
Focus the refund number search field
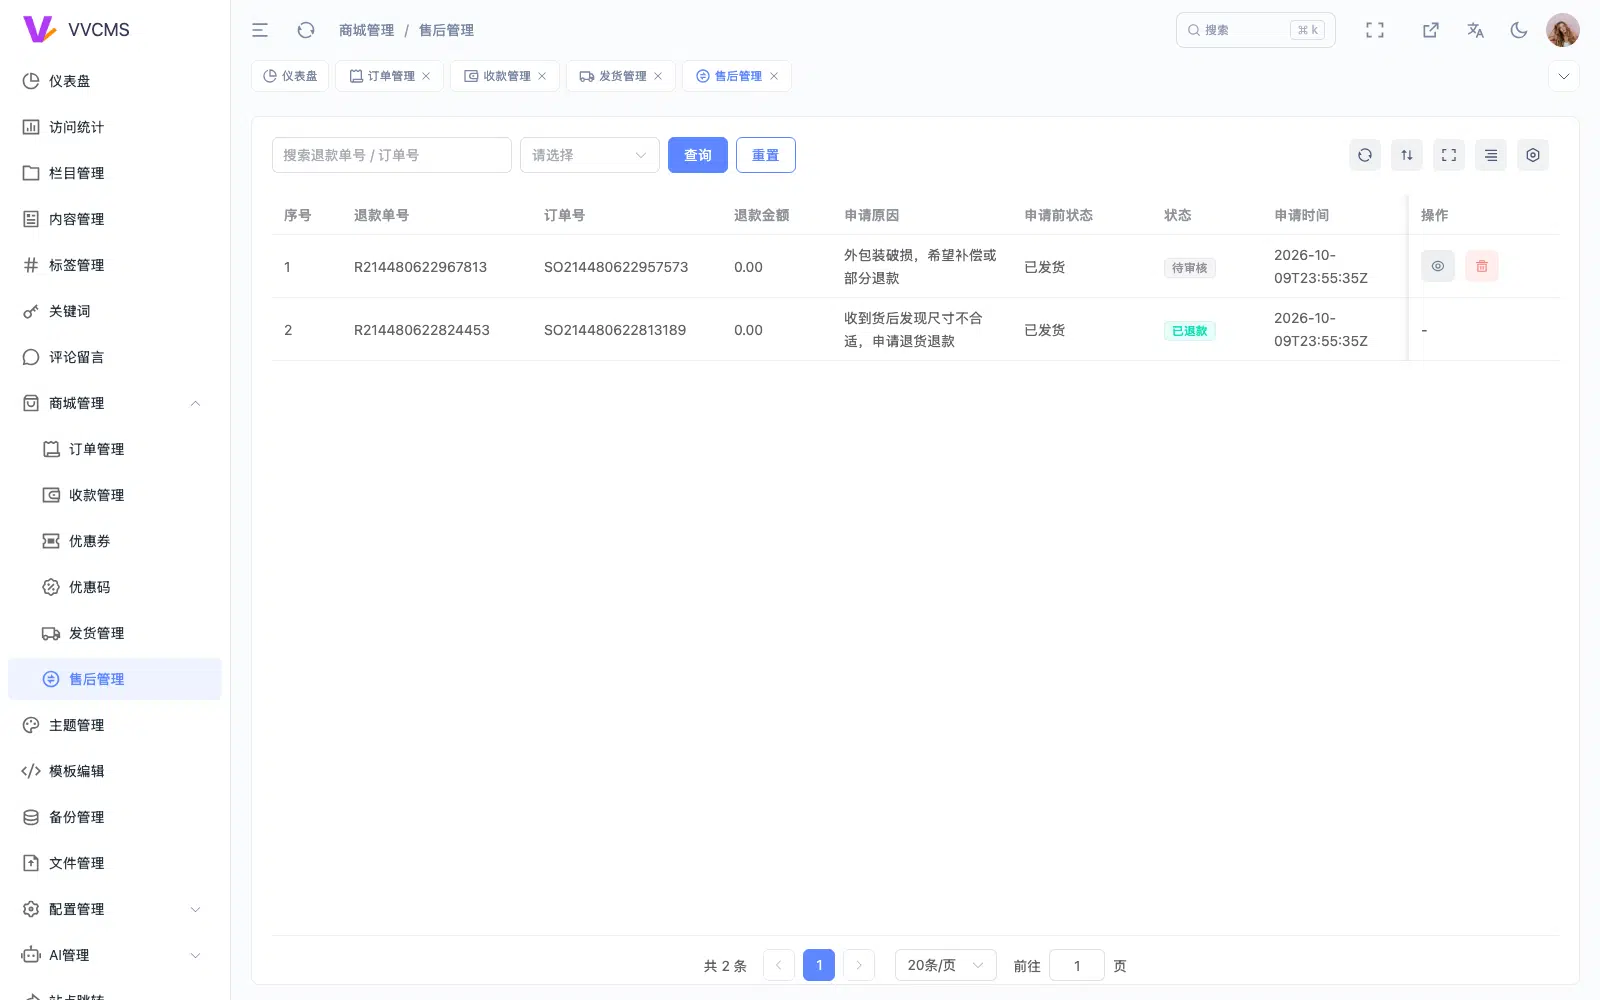392,155
